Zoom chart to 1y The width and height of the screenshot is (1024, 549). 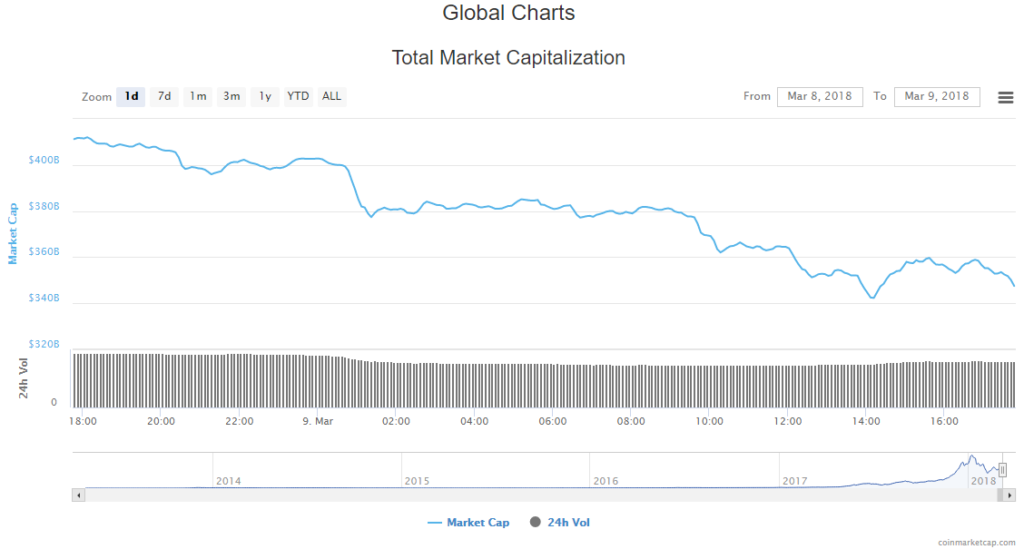(265, 97)
